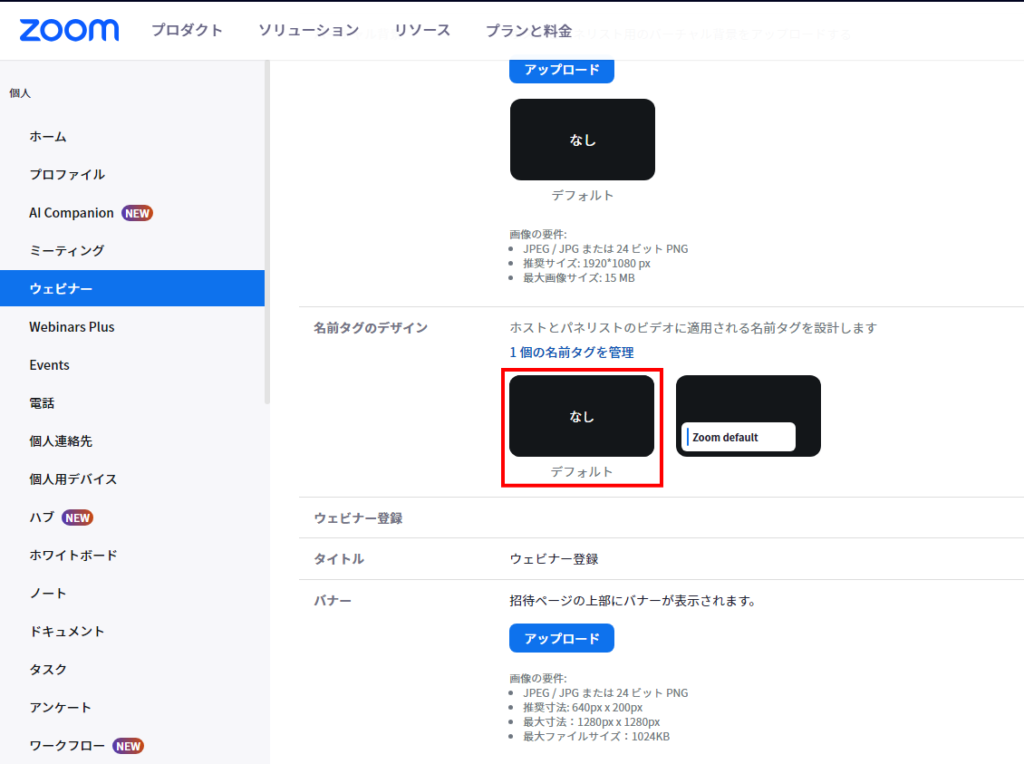This screenshot has width=1024, height=764.
Task: Open ホーム in the sidebar
Action: click(x=48, y=136)
